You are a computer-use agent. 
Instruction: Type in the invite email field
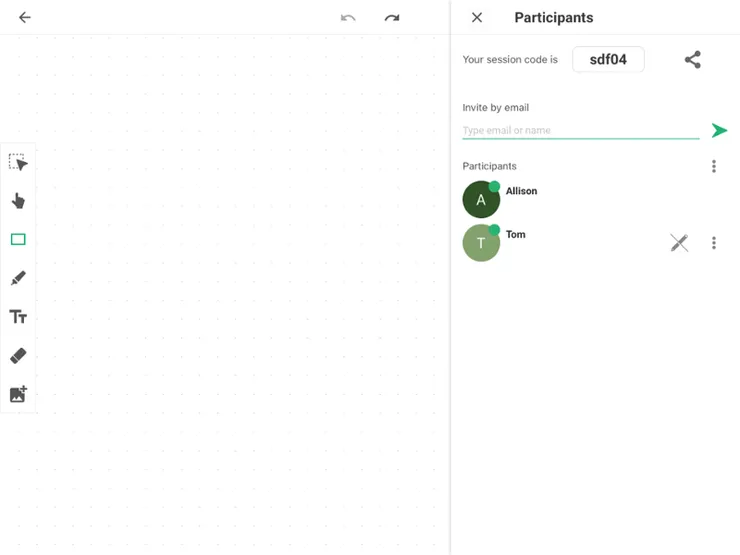pos(580,131)
